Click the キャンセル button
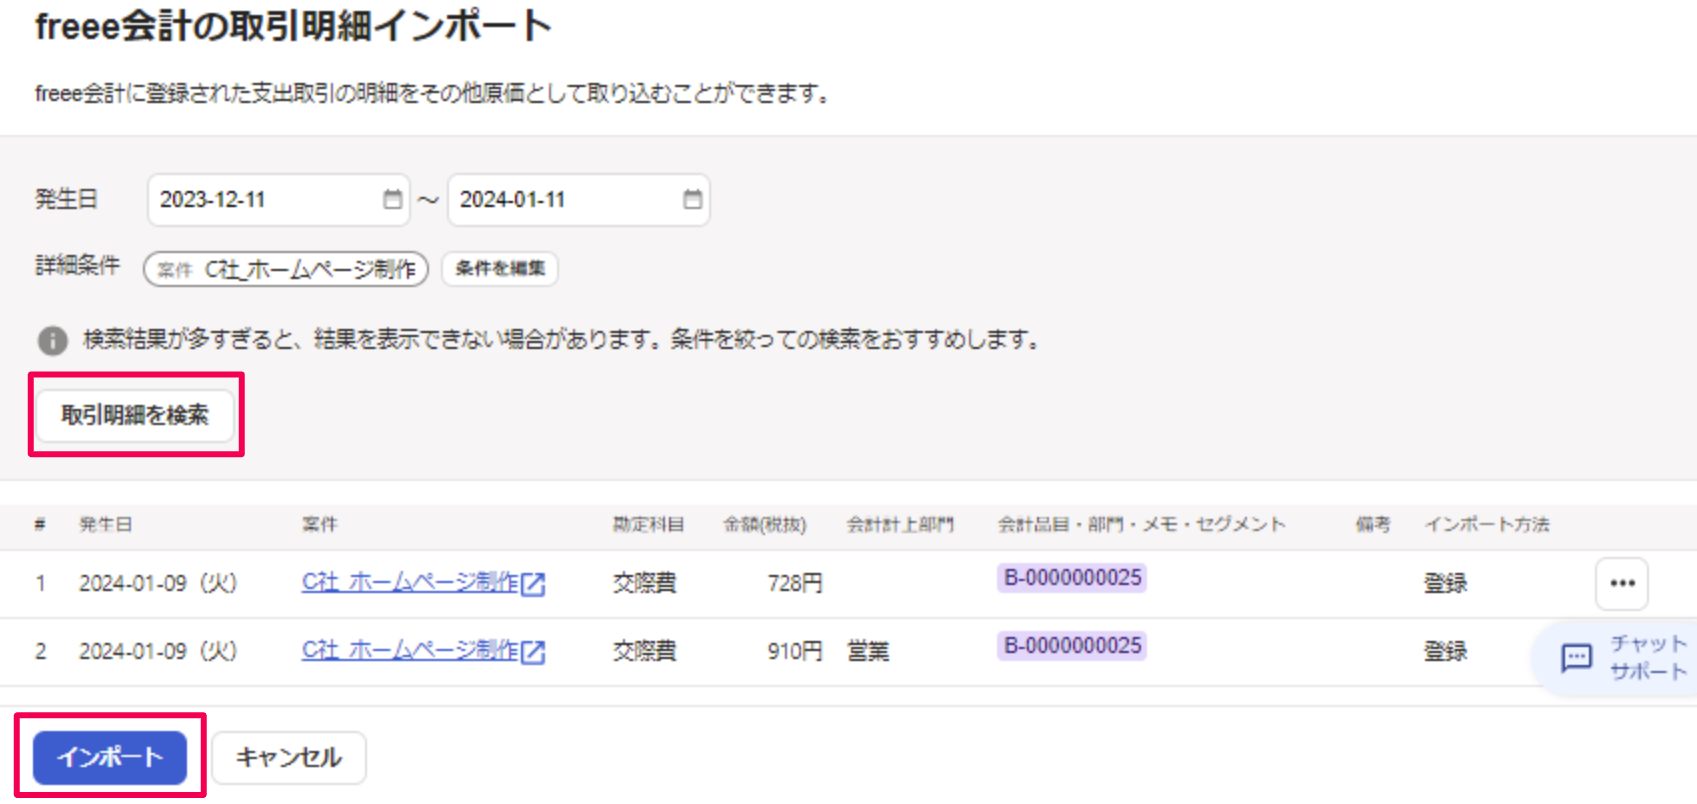The height and width of the screenshot is (804, 1697). click(289, 757)
